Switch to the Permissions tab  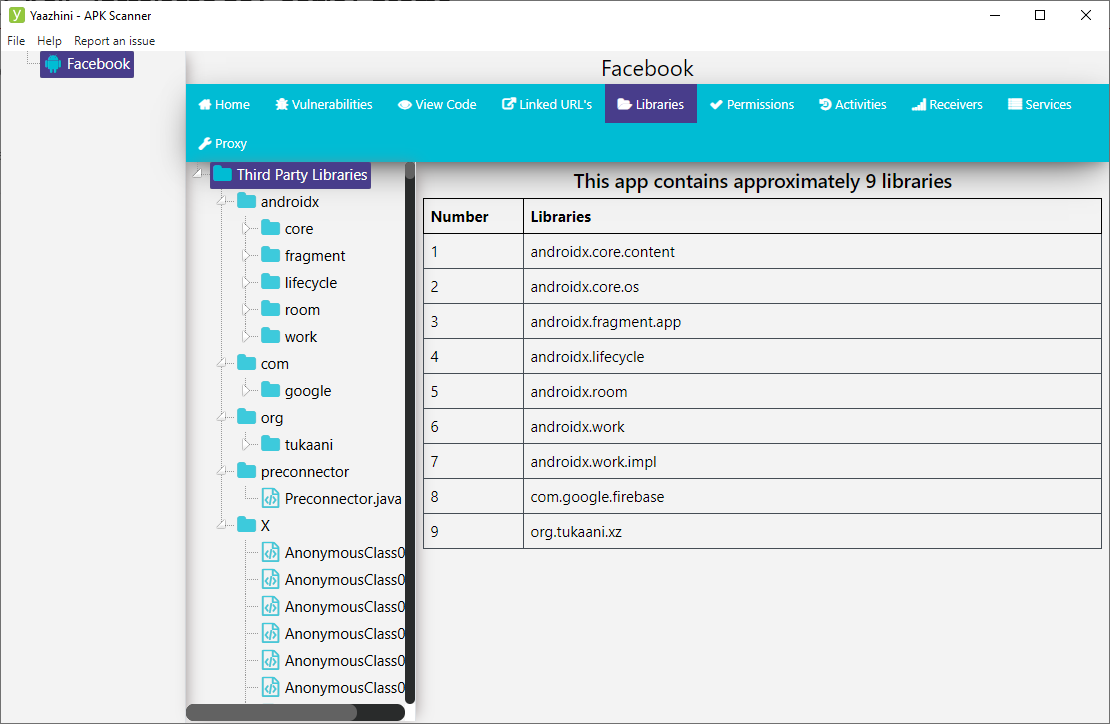pos(752,104)
